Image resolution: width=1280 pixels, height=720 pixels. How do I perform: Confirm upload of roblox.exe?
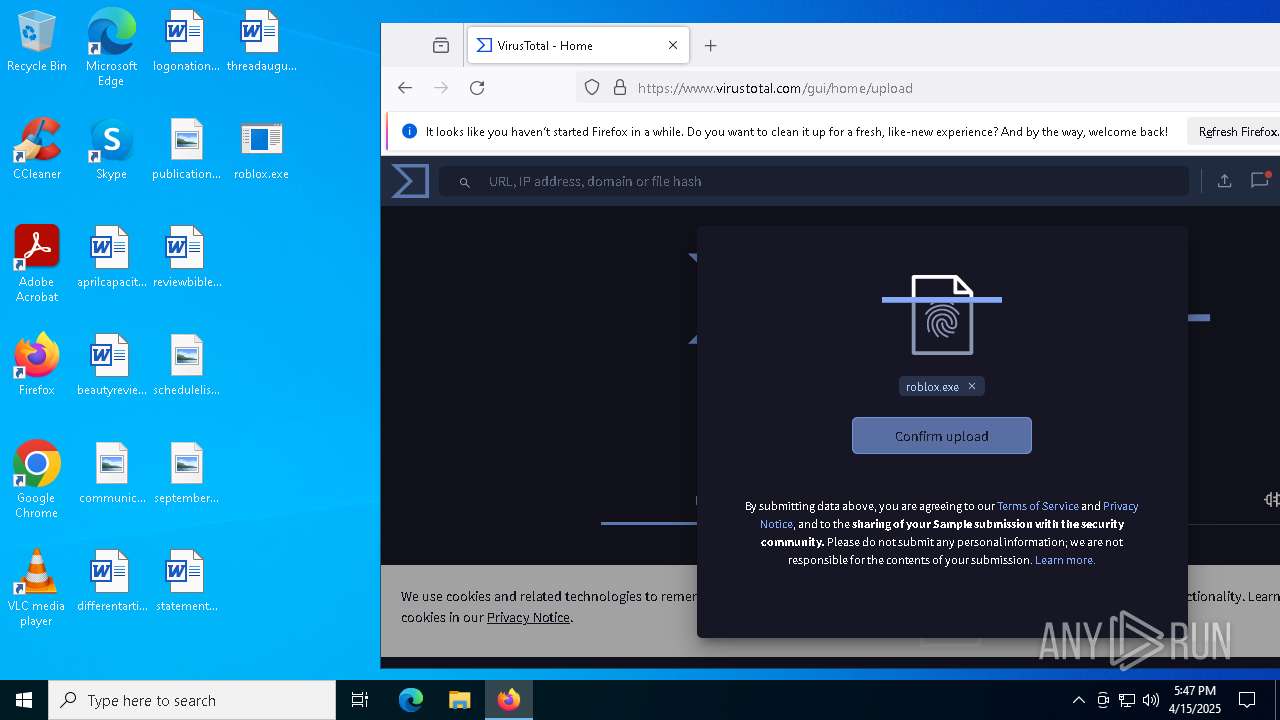tap(941, 436)
